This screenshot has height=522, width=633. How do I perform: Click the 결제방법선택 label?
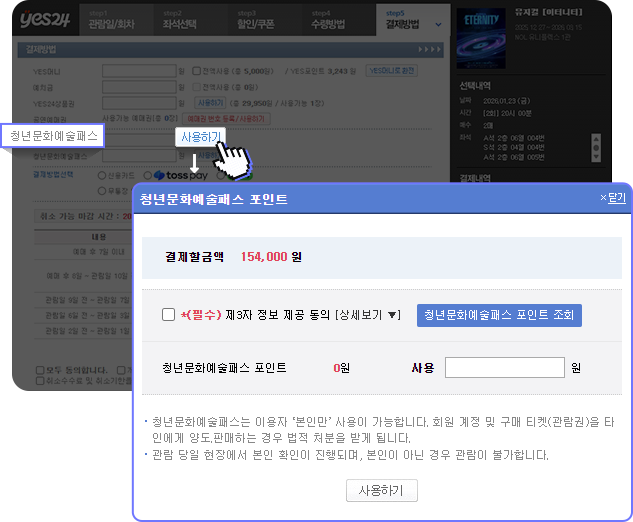coord(53,174)
